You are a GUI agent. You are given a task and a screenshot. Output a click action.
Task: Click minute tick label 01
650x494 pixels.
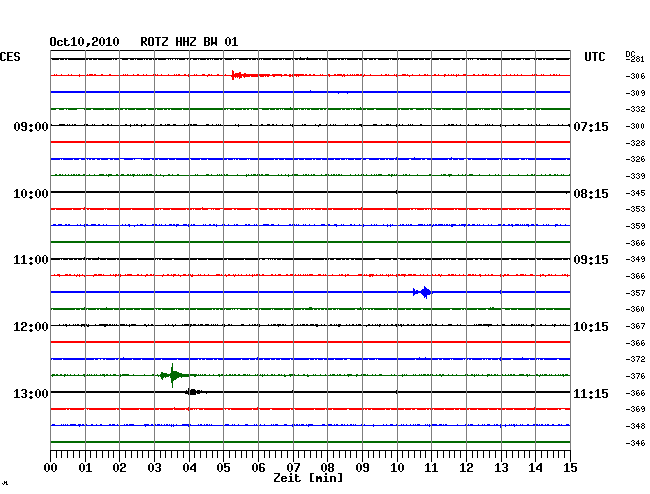[85, 468]
